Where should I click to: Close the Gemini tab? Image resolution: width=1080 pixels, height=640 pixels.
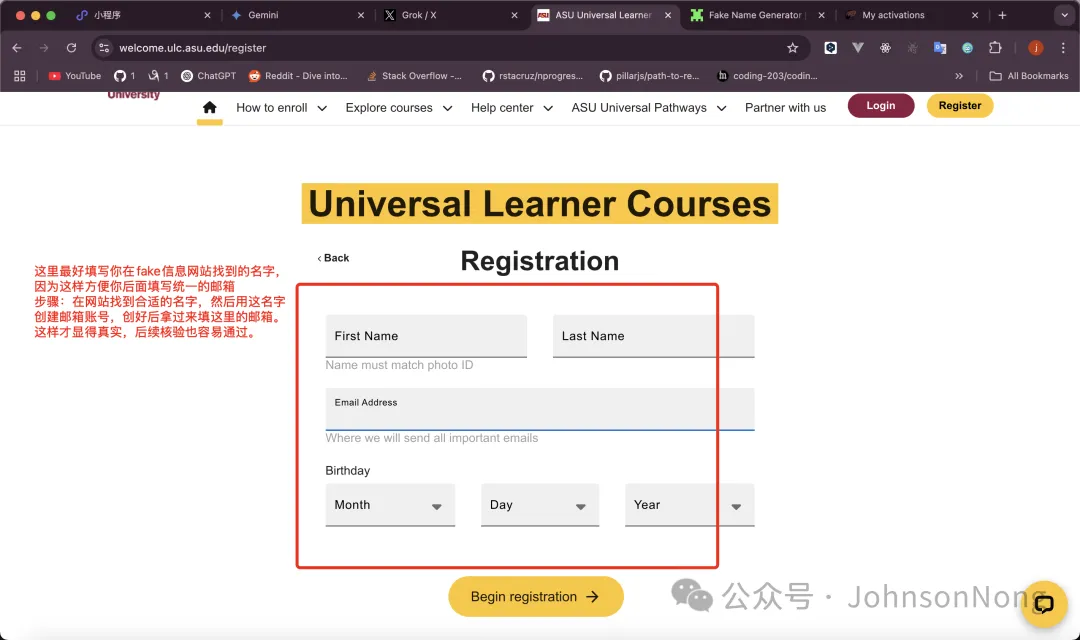tap(361, 15)
